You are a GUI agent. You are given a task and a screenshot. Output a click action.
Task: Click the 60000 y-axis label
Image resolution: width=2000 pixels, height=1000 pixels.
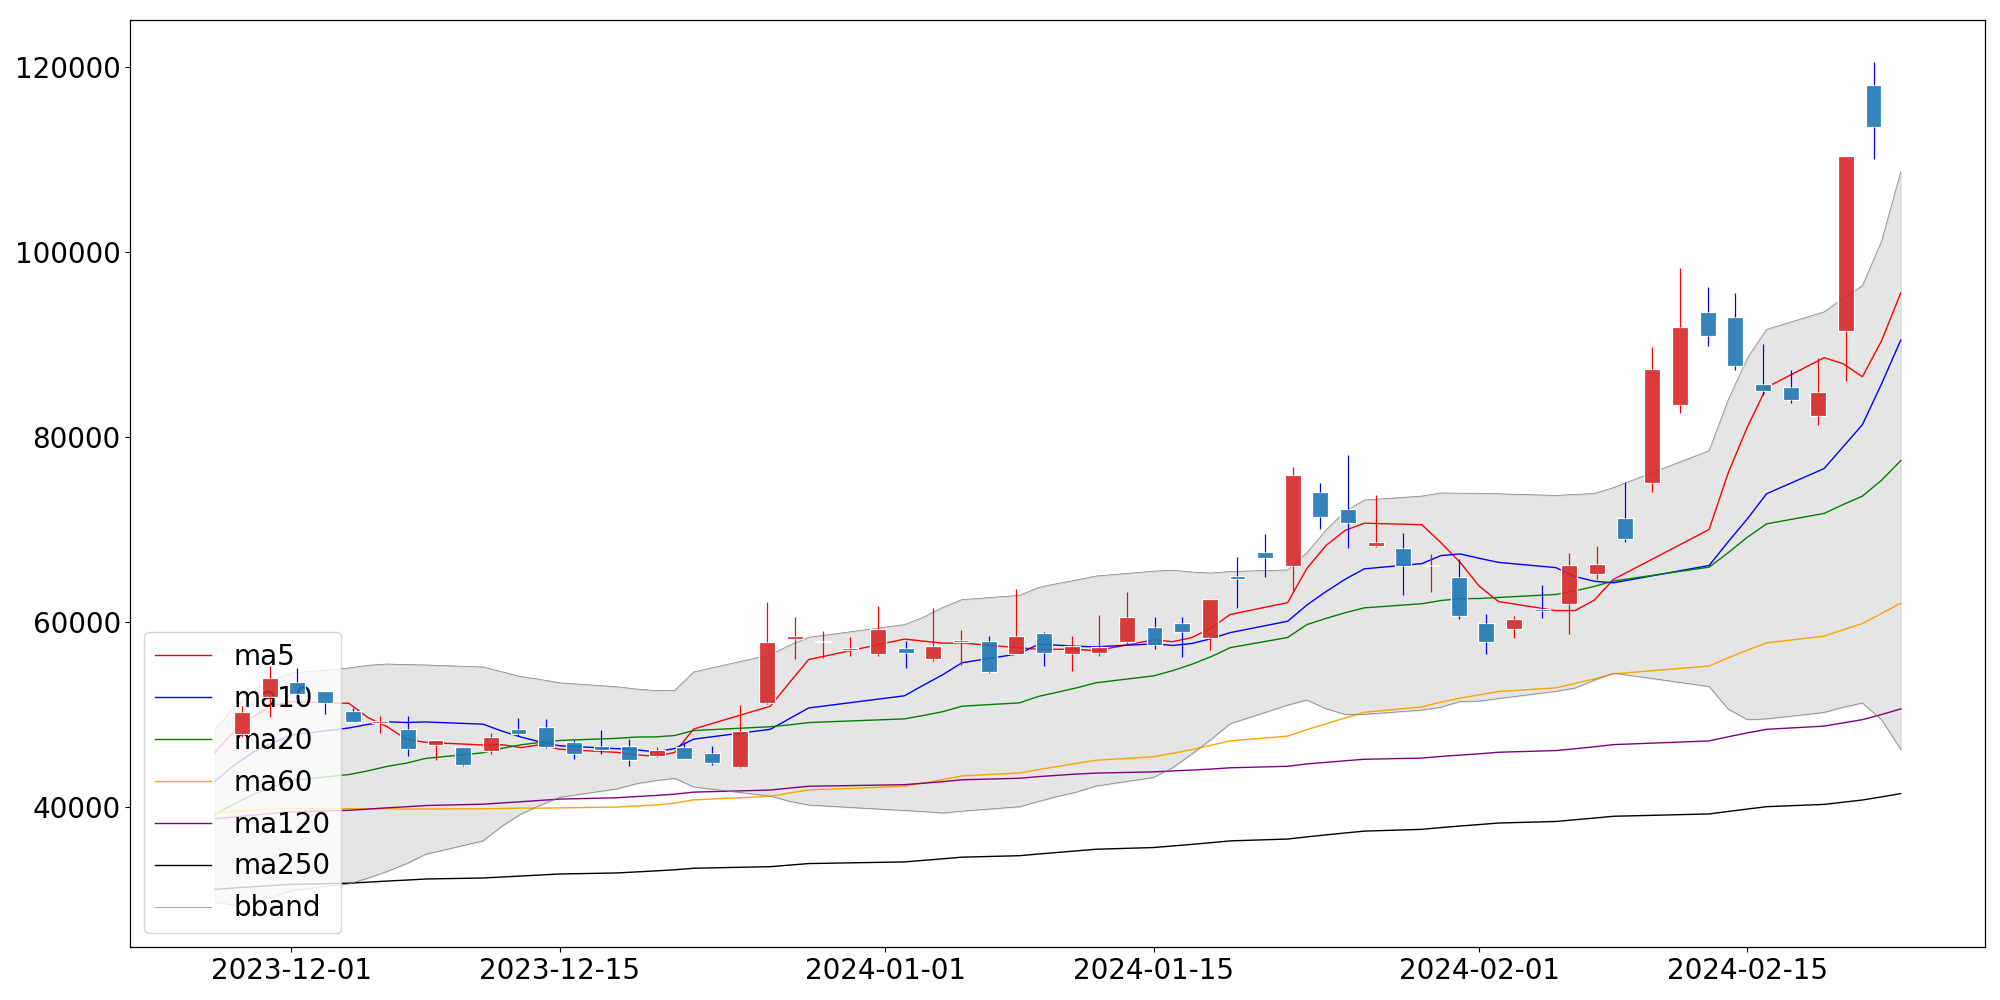pos(77,623)
